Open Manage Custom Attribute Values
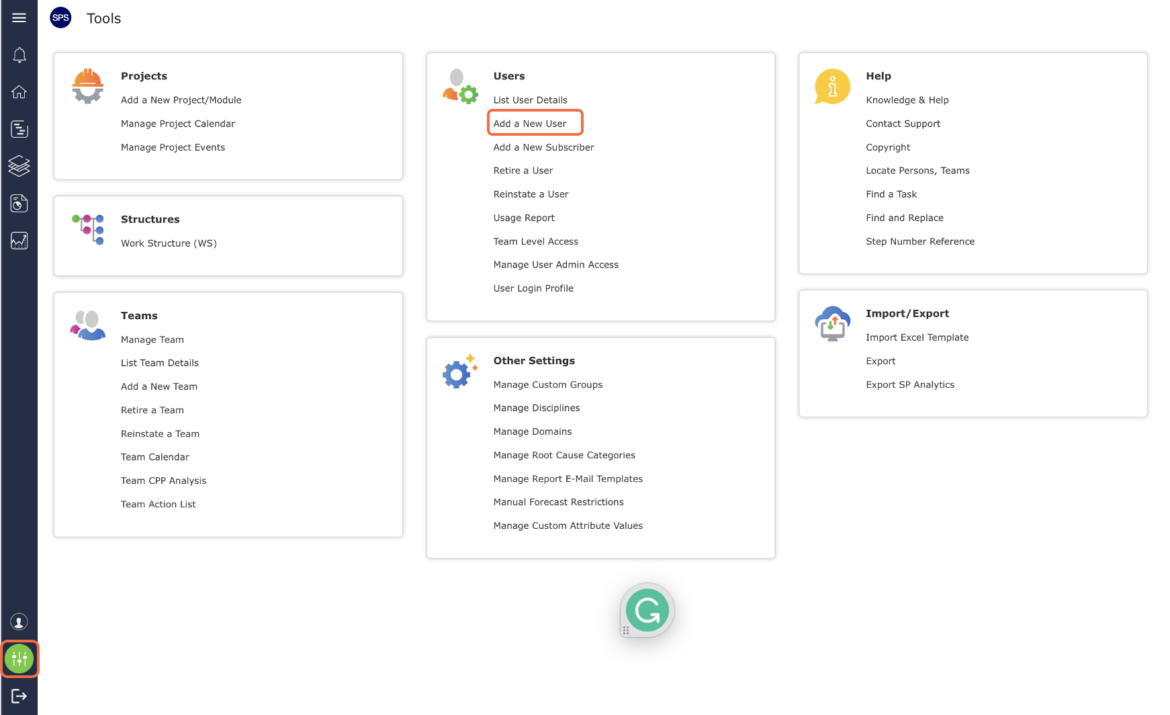 [x=568, y=526]
